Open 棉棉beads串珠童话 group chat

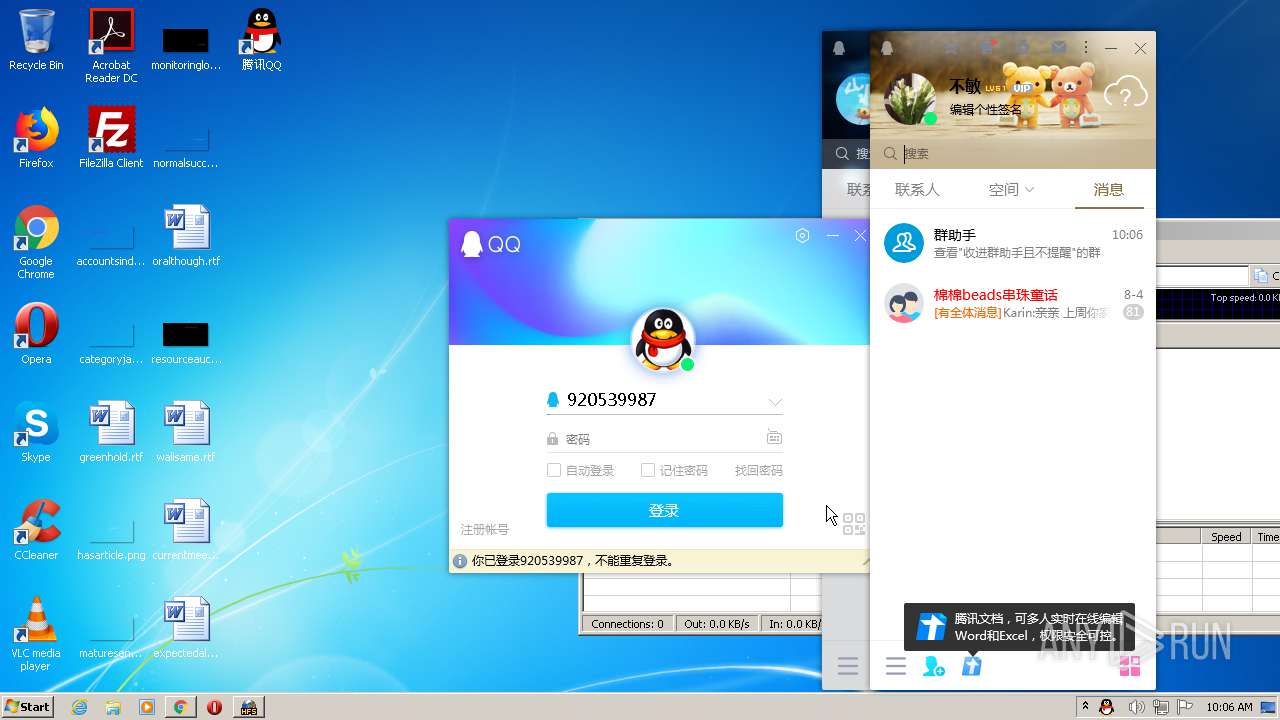coord(1013,303)
